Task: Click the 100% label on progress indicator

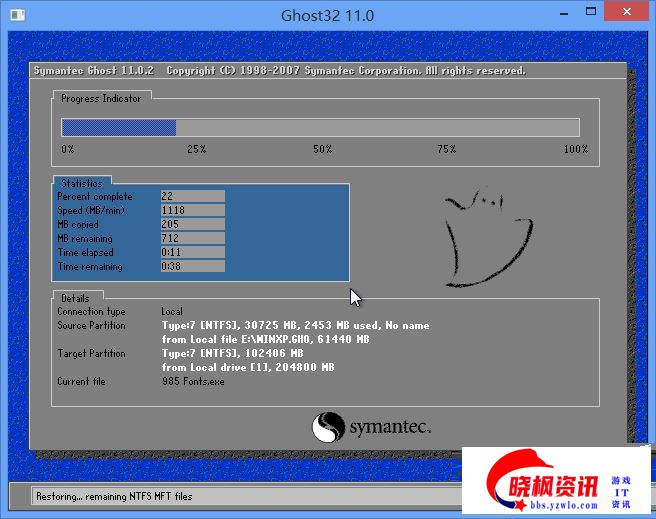Action: point(575,149)
